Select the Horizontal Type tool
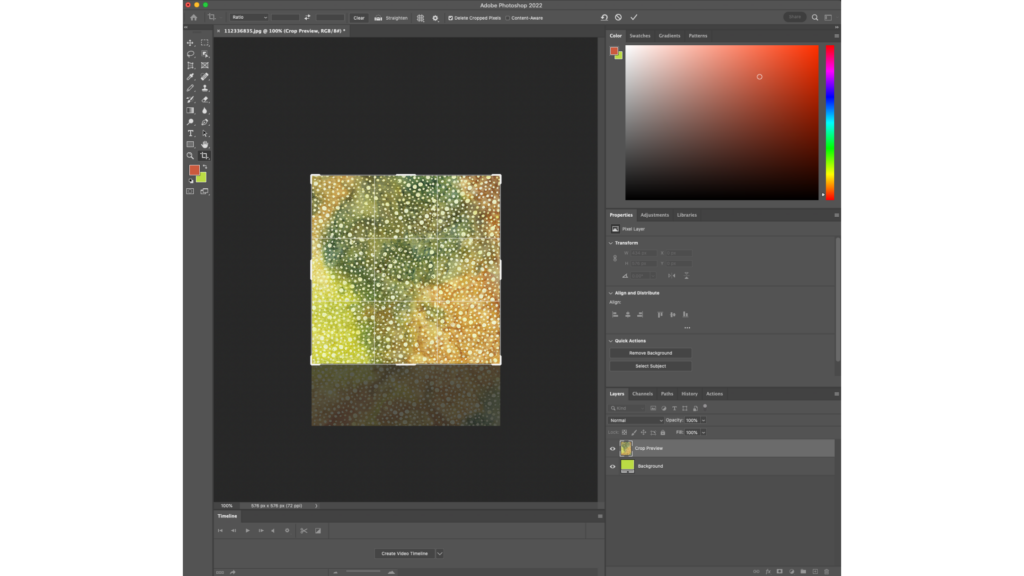1024x576 pixels. (x=190, y=133)
